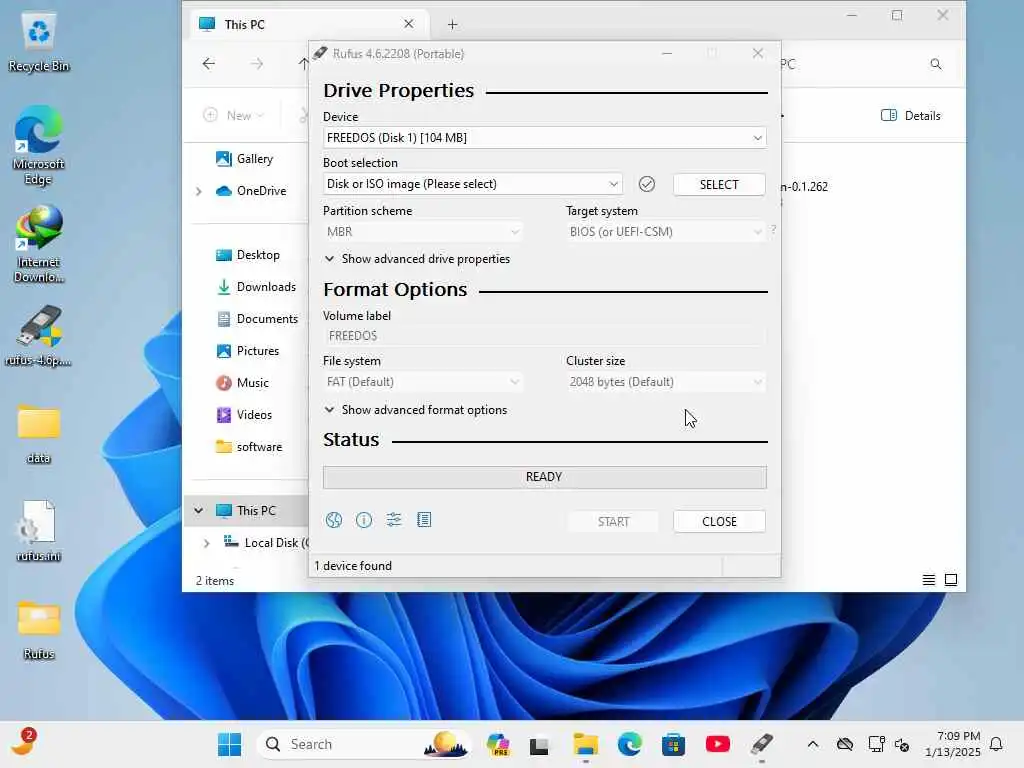Add a new Explorer tab
Viewport: 1024px width, 768px height.
coord(453,25)
